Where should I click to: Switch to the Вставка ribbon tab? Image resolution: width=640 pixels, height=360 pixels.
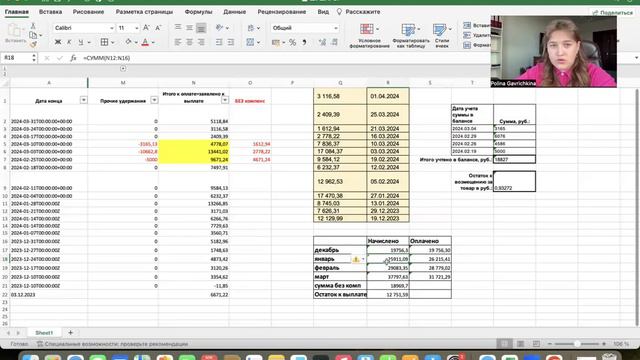coord(50,12)
